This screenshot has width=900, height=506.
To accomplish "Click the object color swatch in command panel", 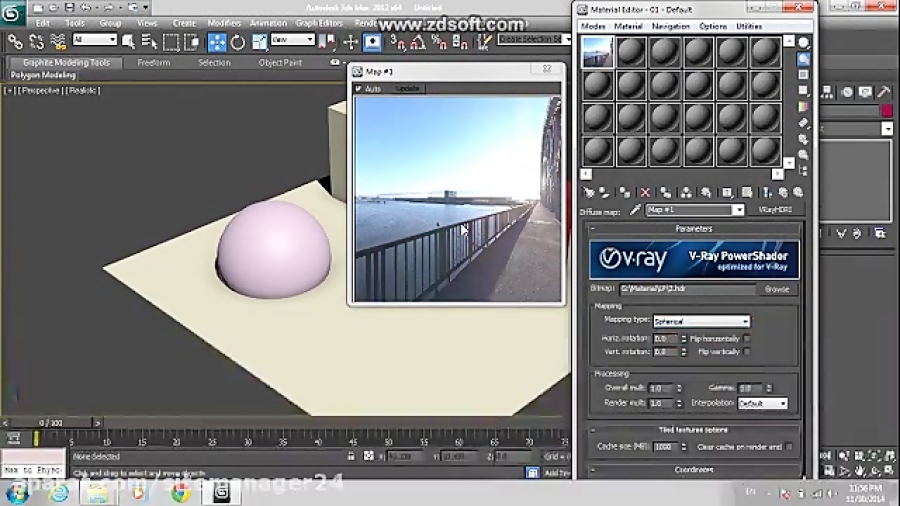I will pyautogui.click(x=887, y=111).
